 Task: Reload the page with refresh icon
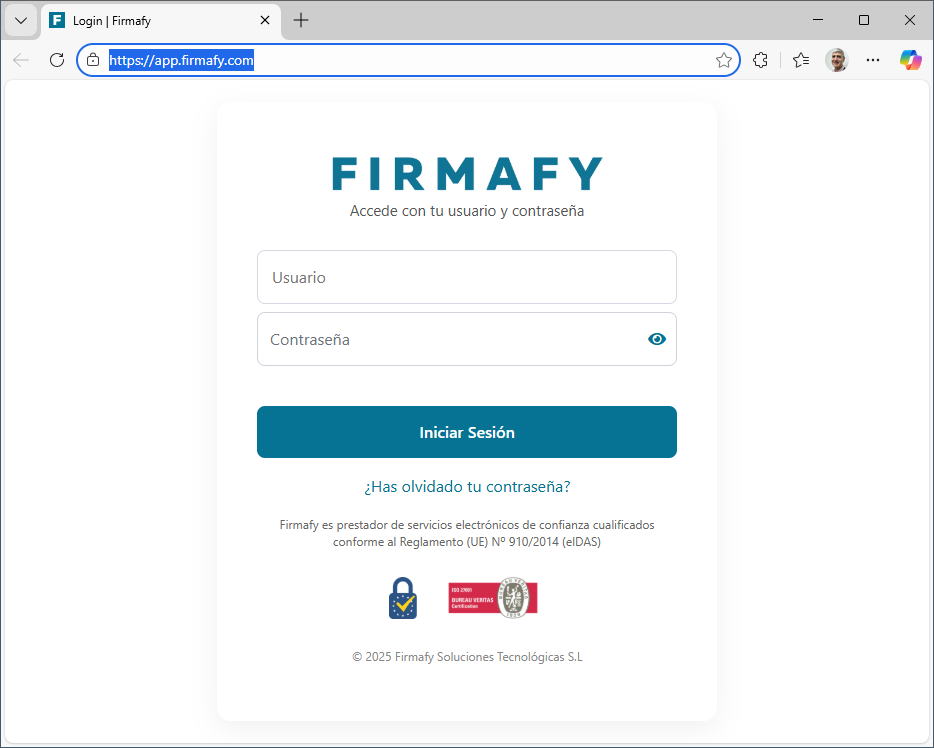tap(57, 60)
